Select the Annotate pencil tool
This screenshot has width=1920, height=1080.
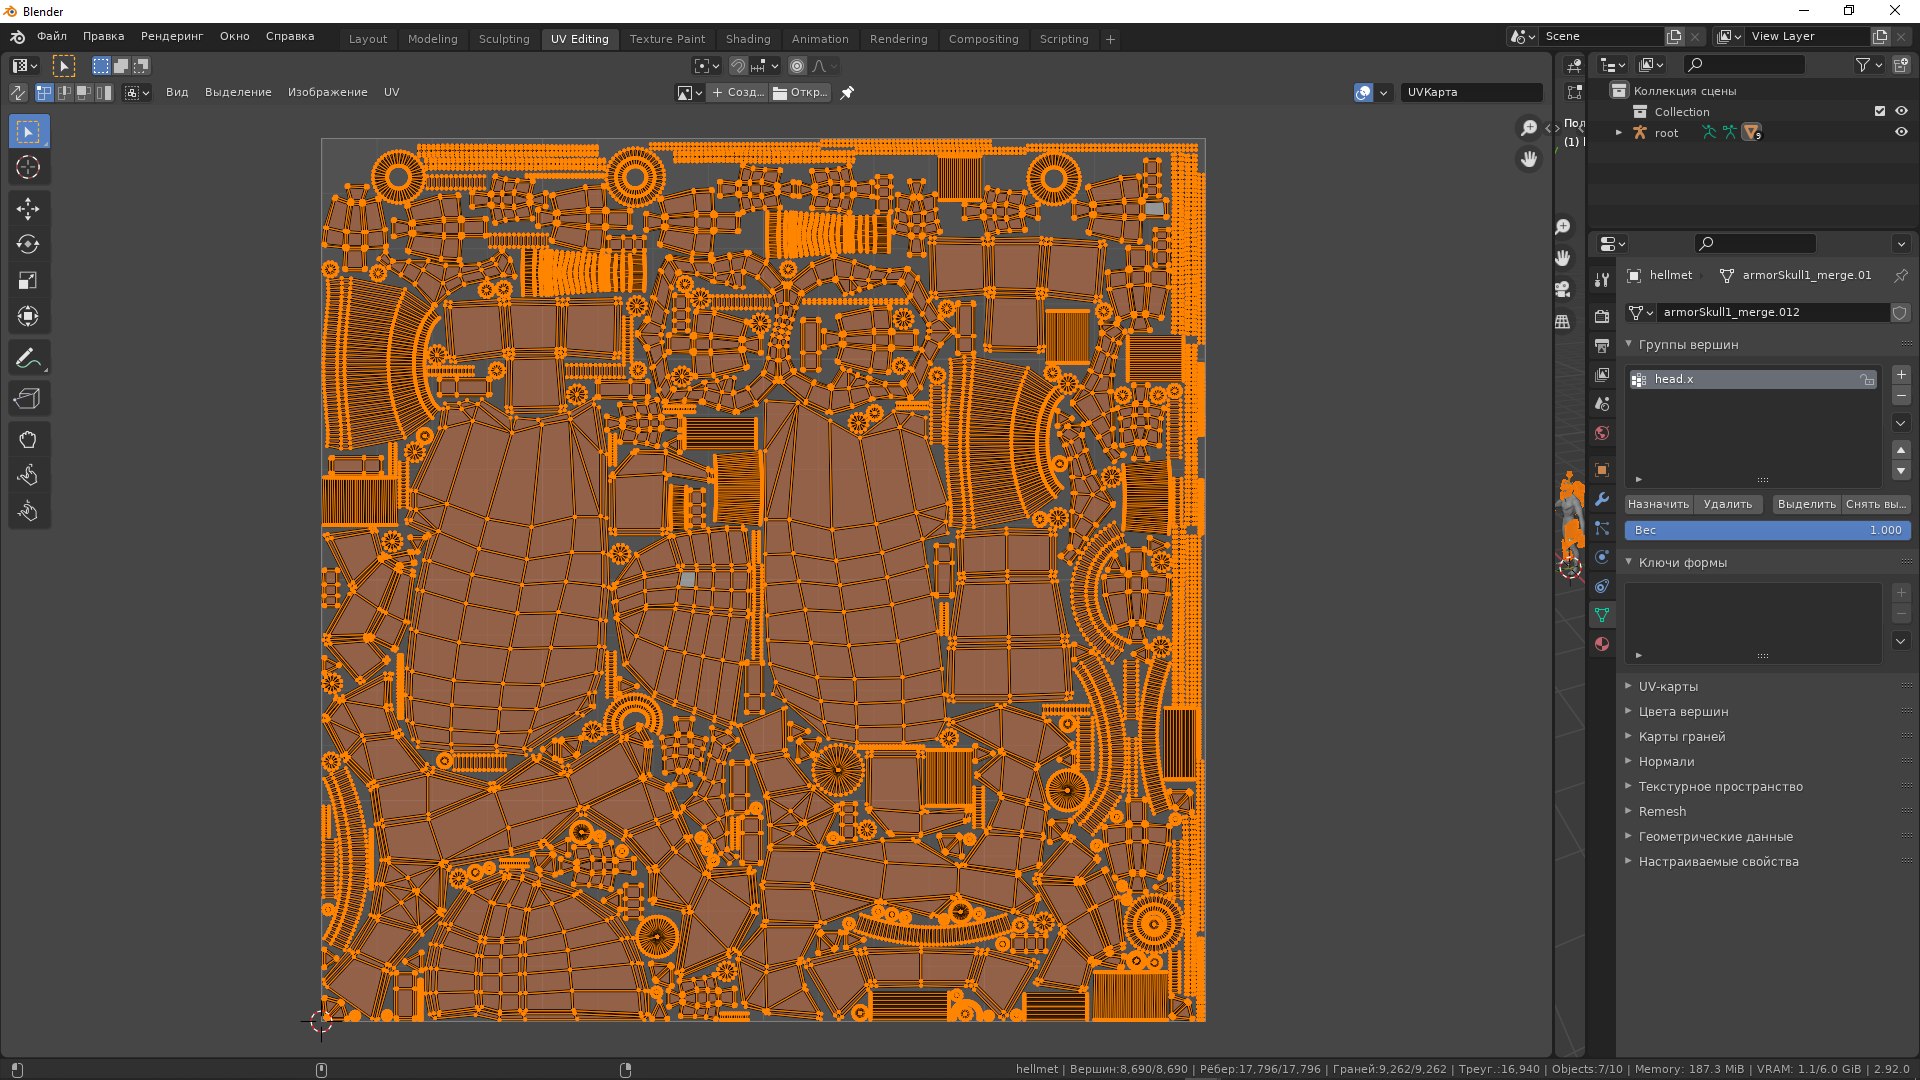coord(28,358)
